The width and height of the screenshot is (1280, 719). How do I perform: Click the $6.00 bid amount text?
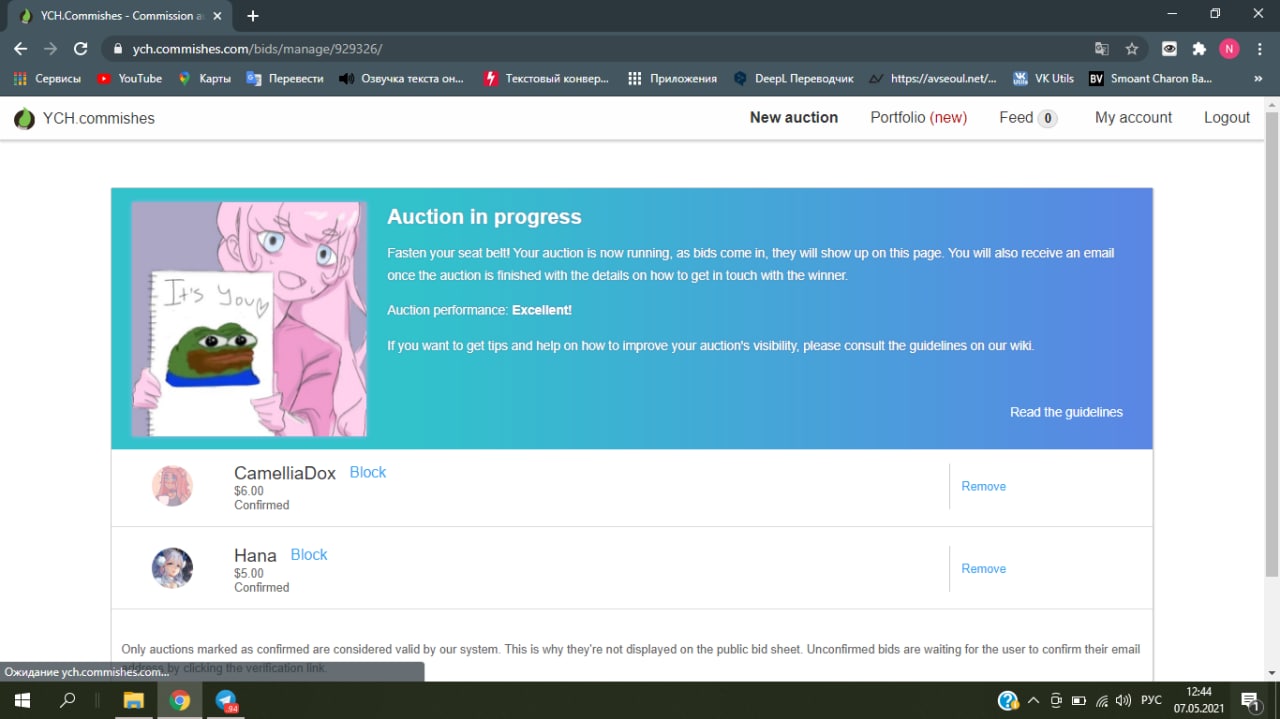point(249,491)
